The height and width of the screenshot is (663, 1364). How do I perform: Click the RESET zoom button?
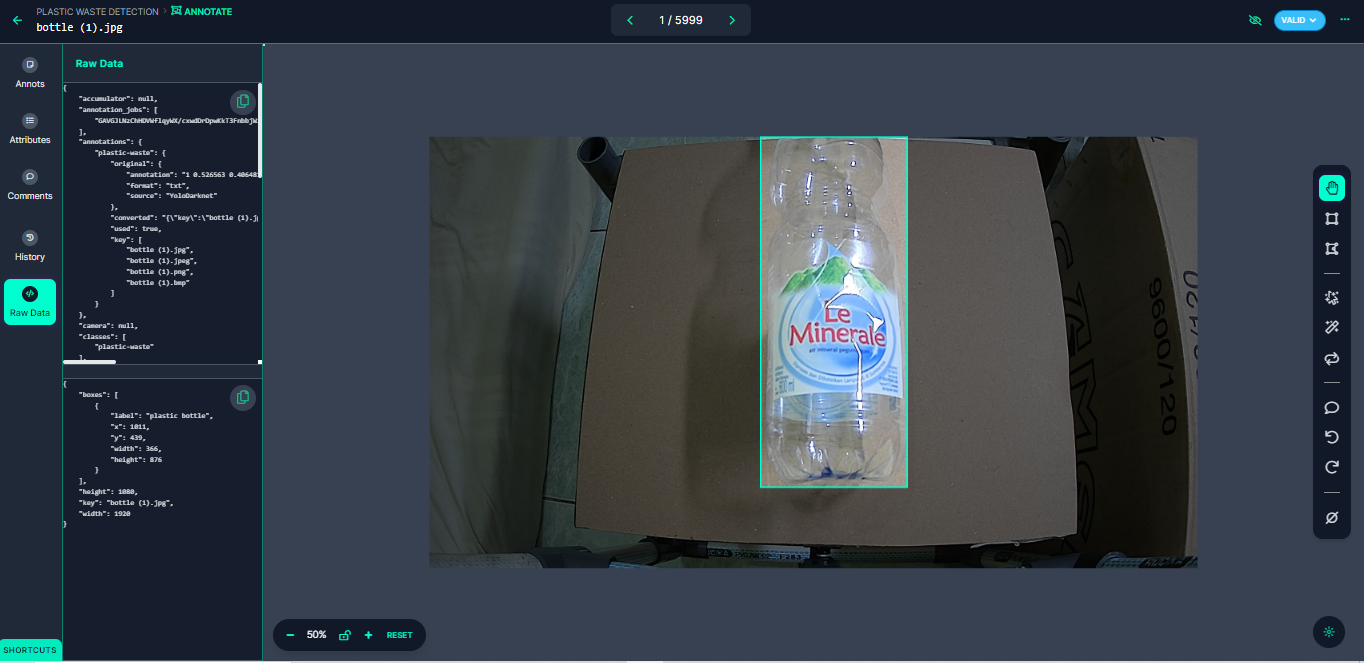(399, 635)
